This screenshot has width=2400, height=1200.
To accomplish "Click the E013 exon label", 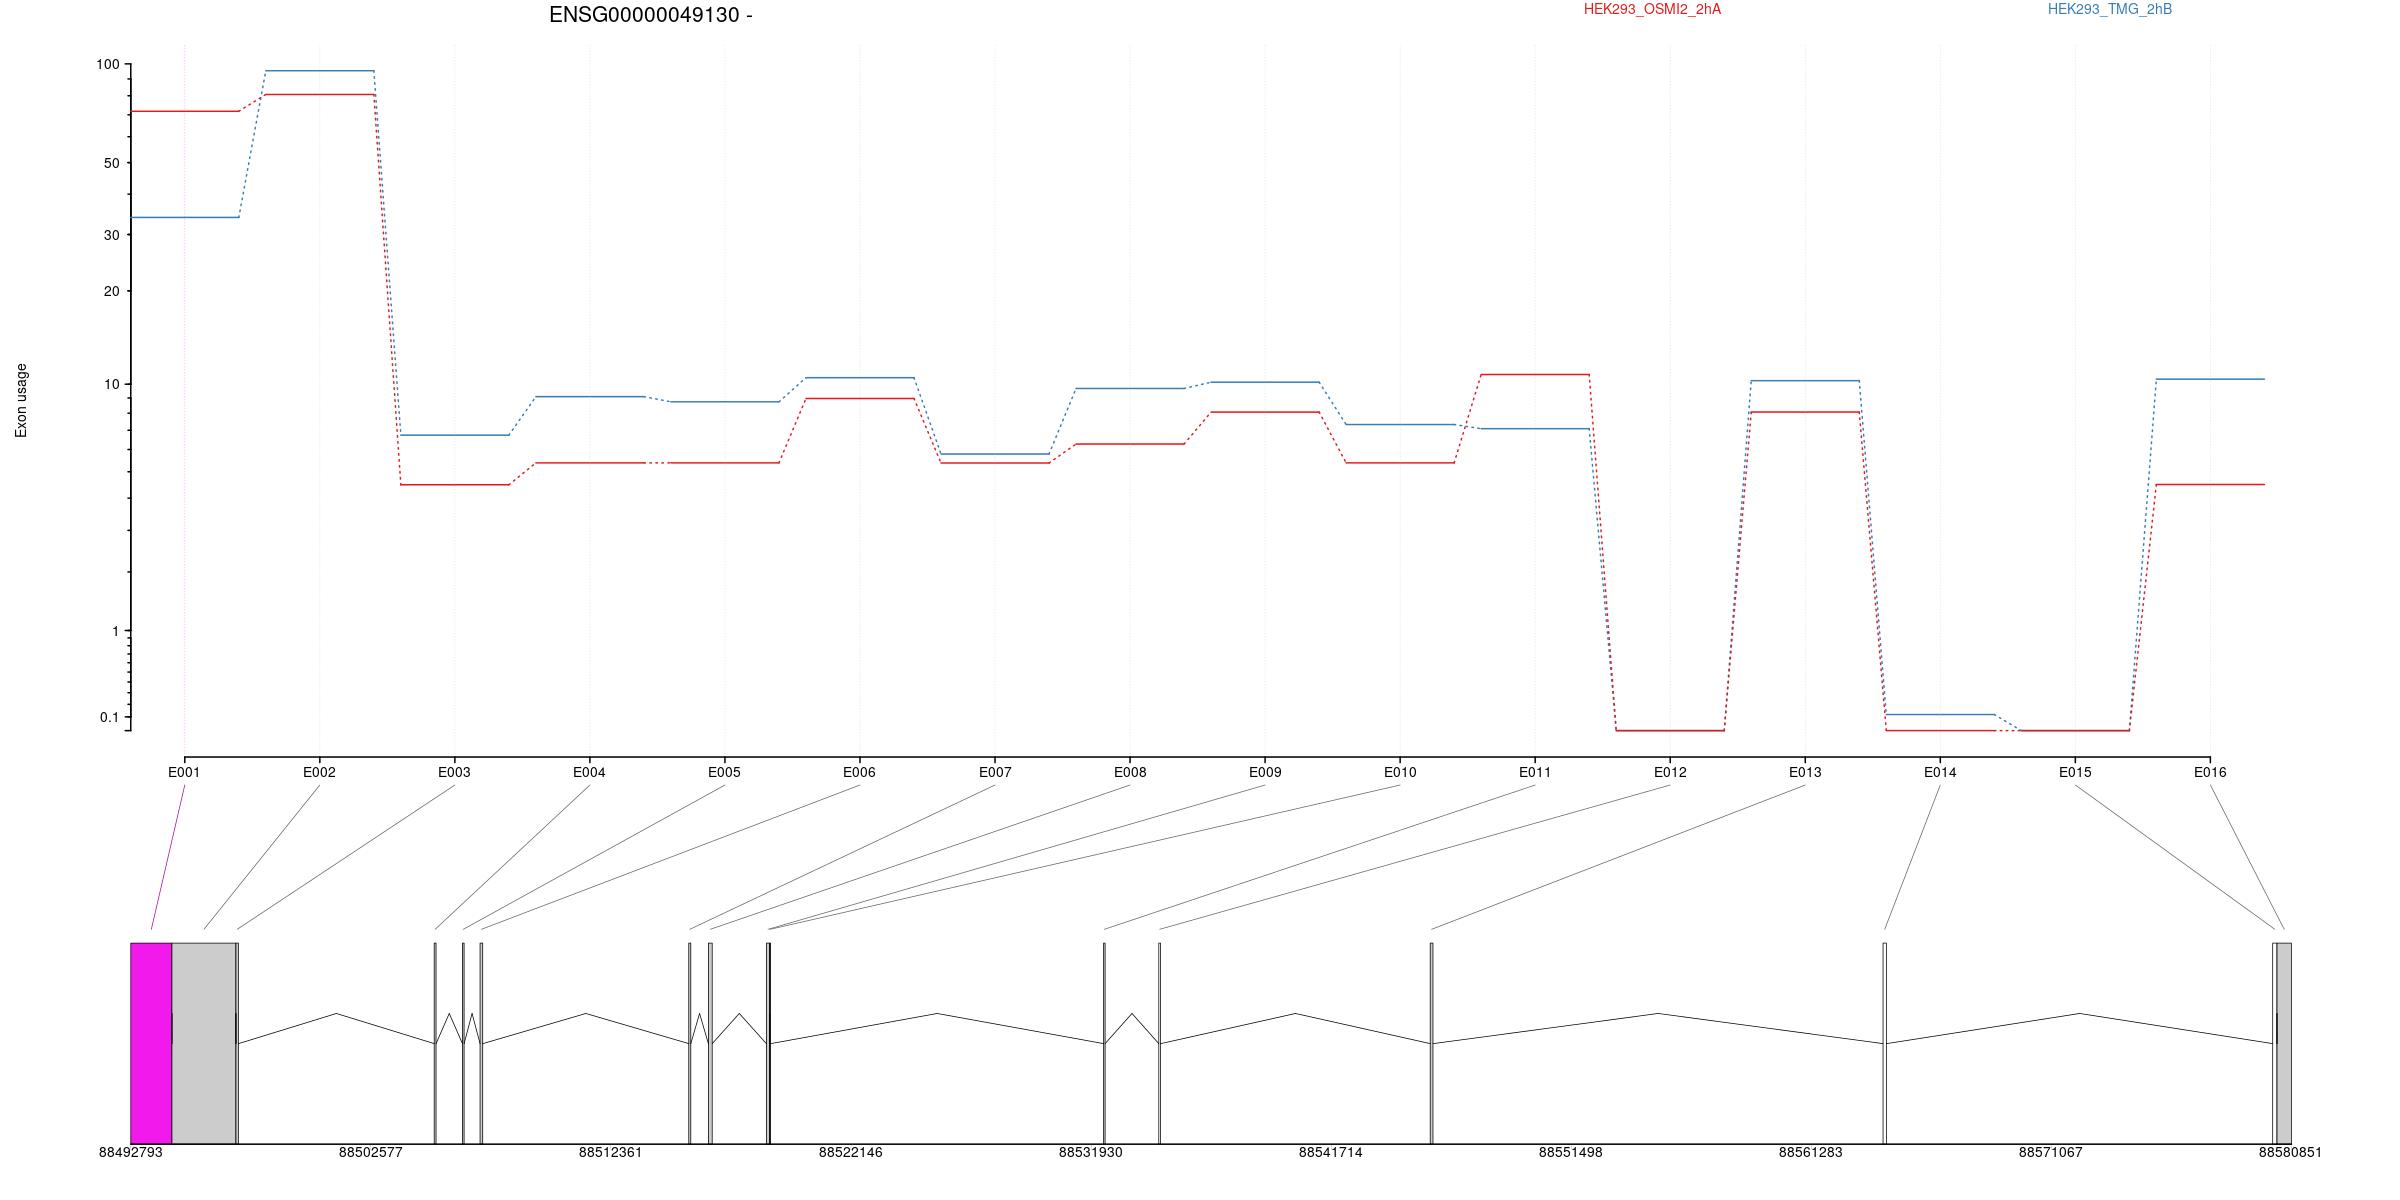I will pos(1805,772).
